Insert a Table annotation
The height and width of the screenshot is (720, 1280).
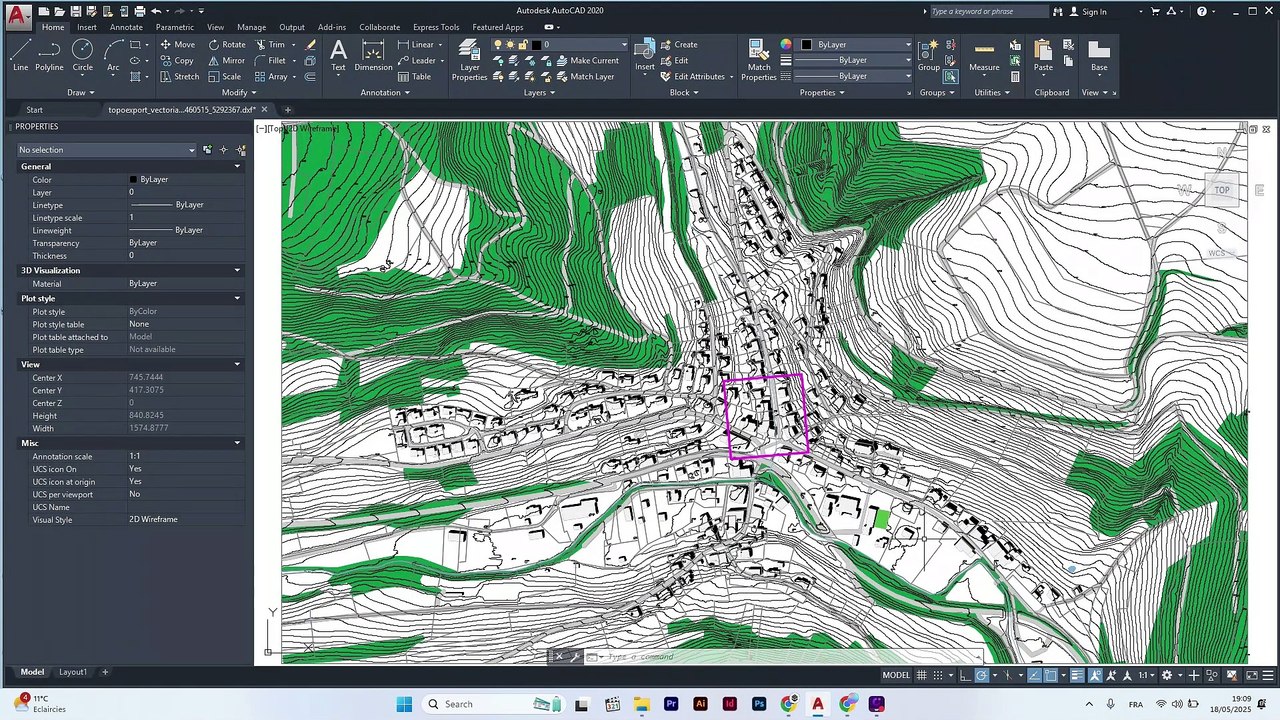coord(414,77)
